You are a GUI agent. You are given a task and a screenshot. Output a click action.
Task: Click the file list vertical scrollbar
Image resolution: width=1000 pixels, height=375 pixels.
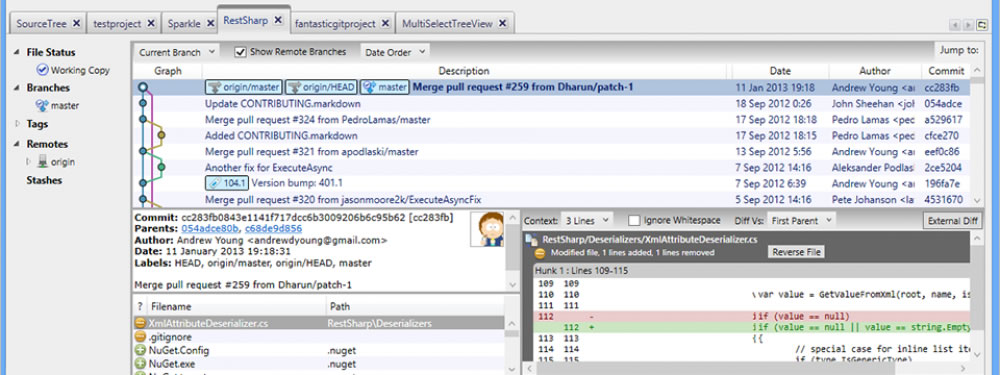click(513, 334)
